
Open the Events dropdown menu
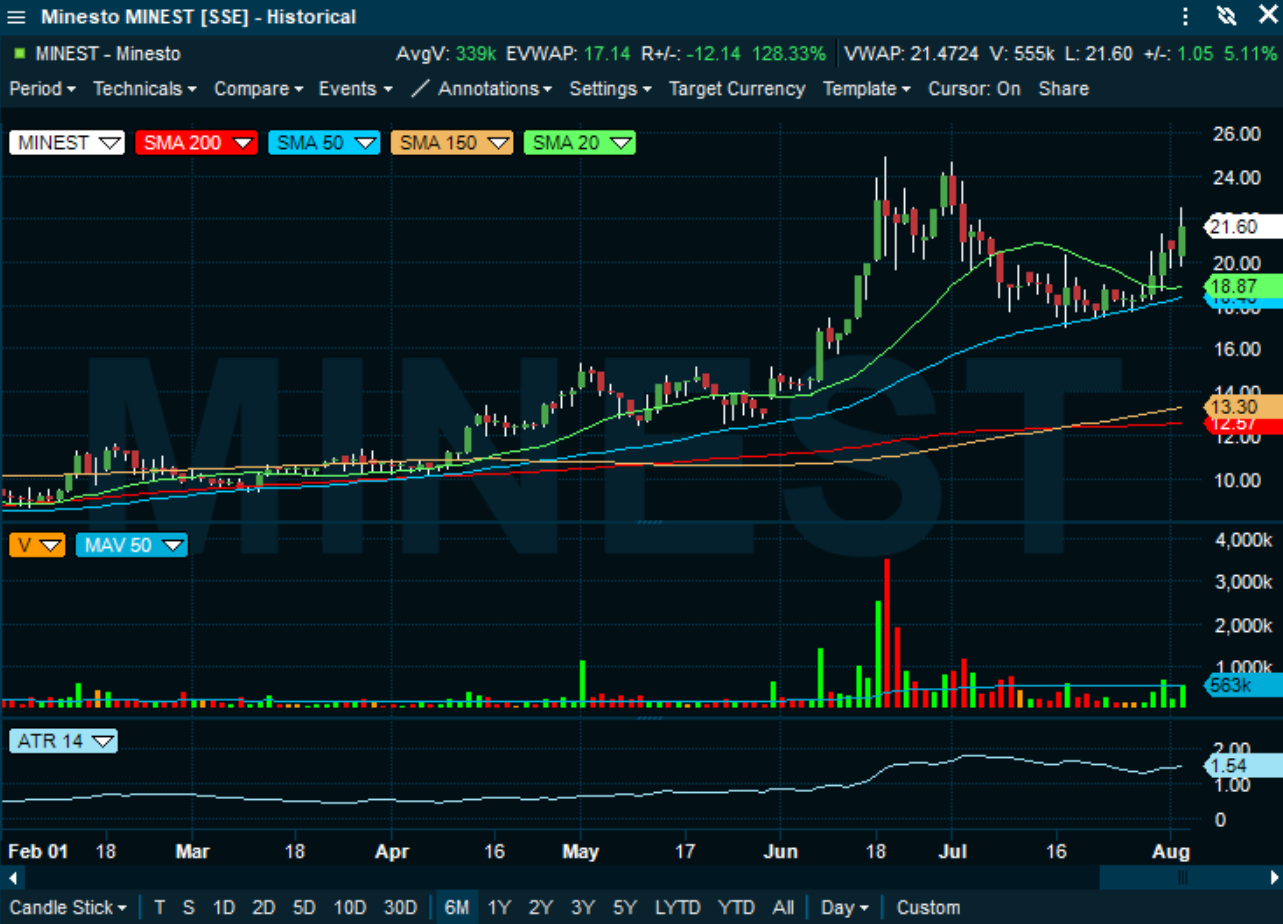point(356,88)
